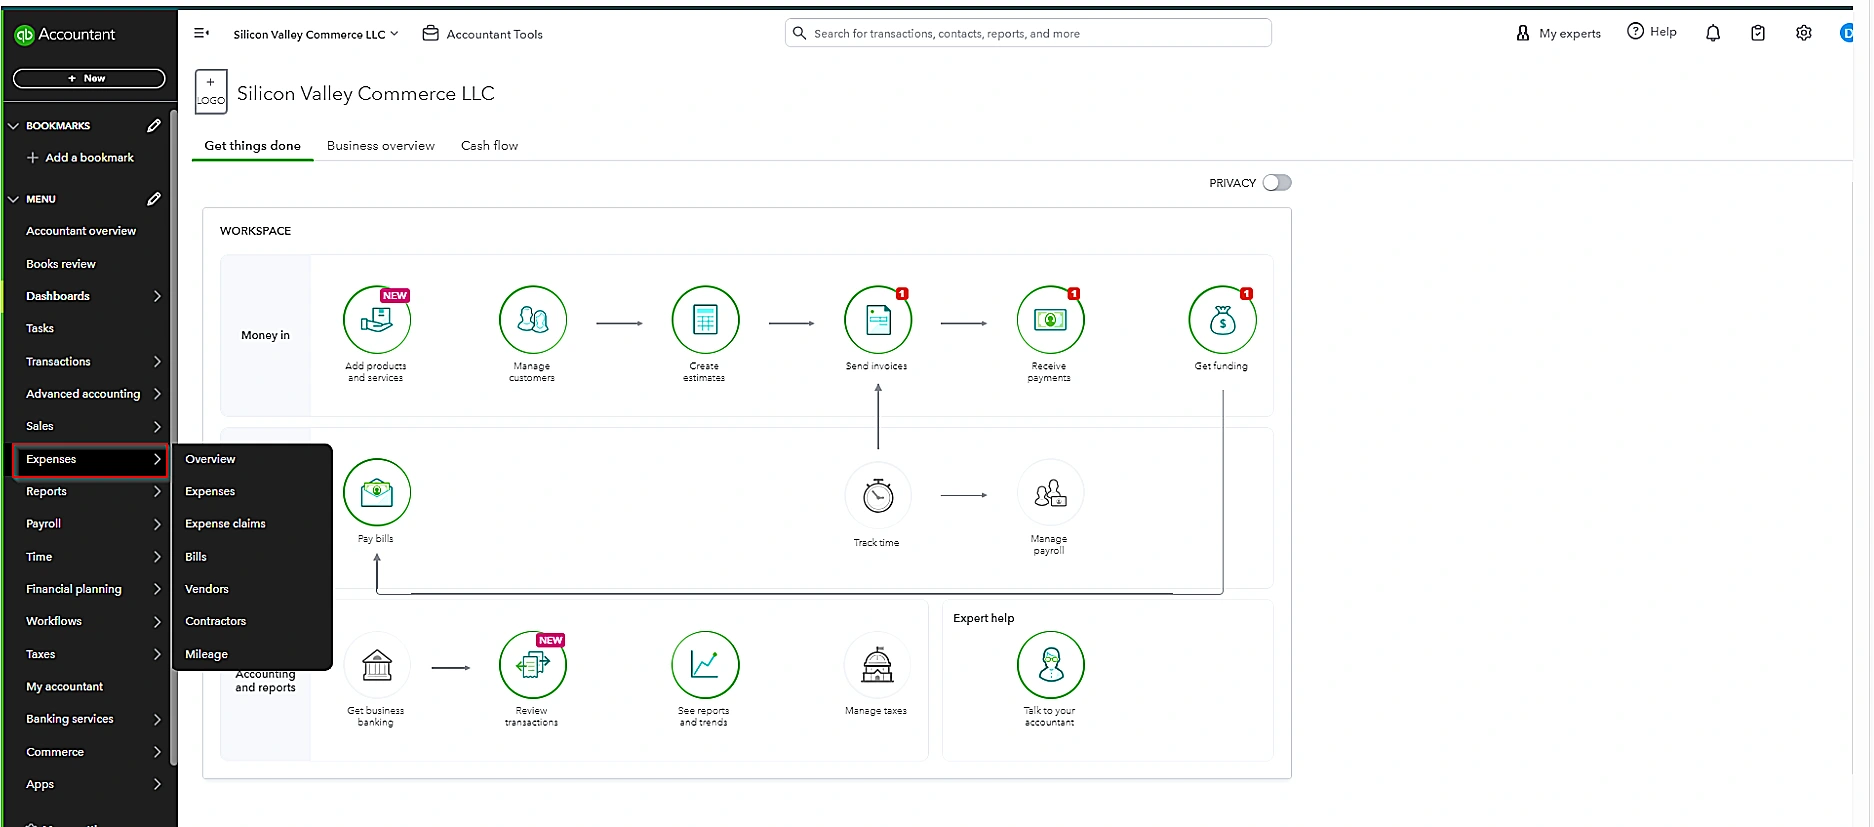
Task: Open Accountant overview menu item
Action: 81,231
